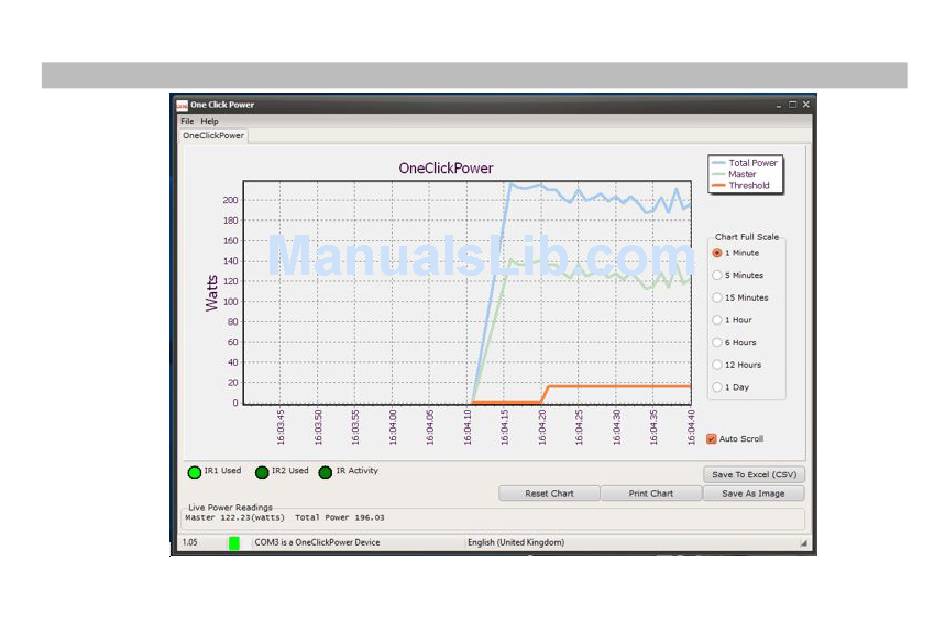Click the IR Activity indicator light
950x620 pixels.
pos(325,472)
